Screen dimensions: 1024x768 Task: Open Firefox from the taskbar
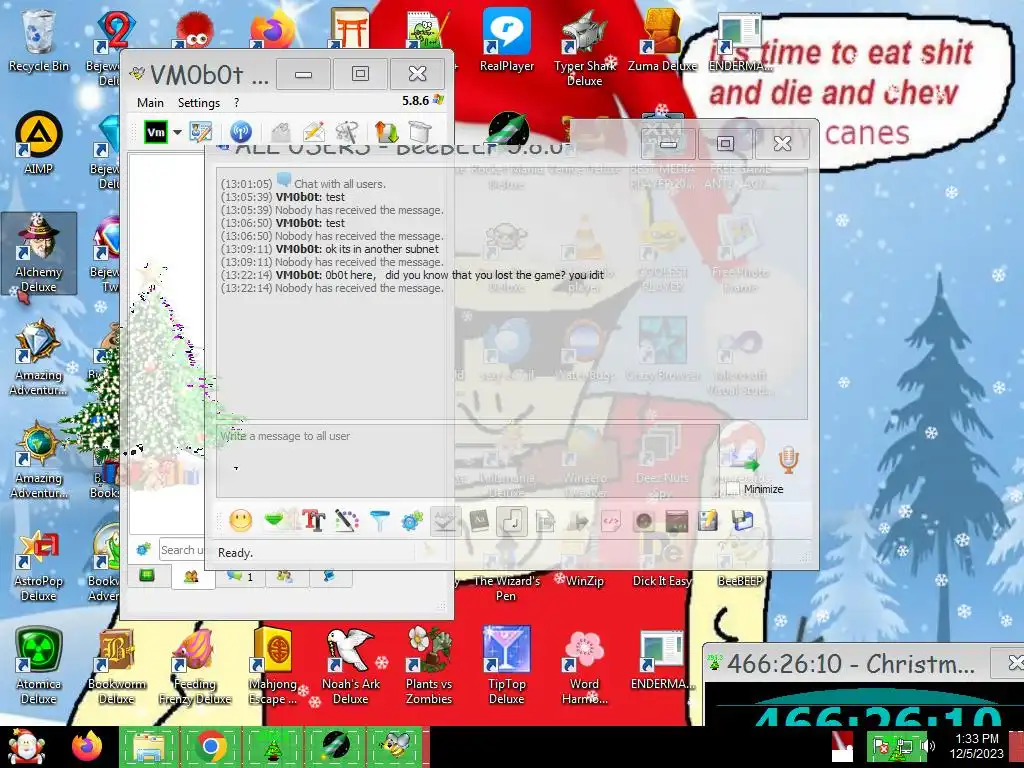[87, 746]
